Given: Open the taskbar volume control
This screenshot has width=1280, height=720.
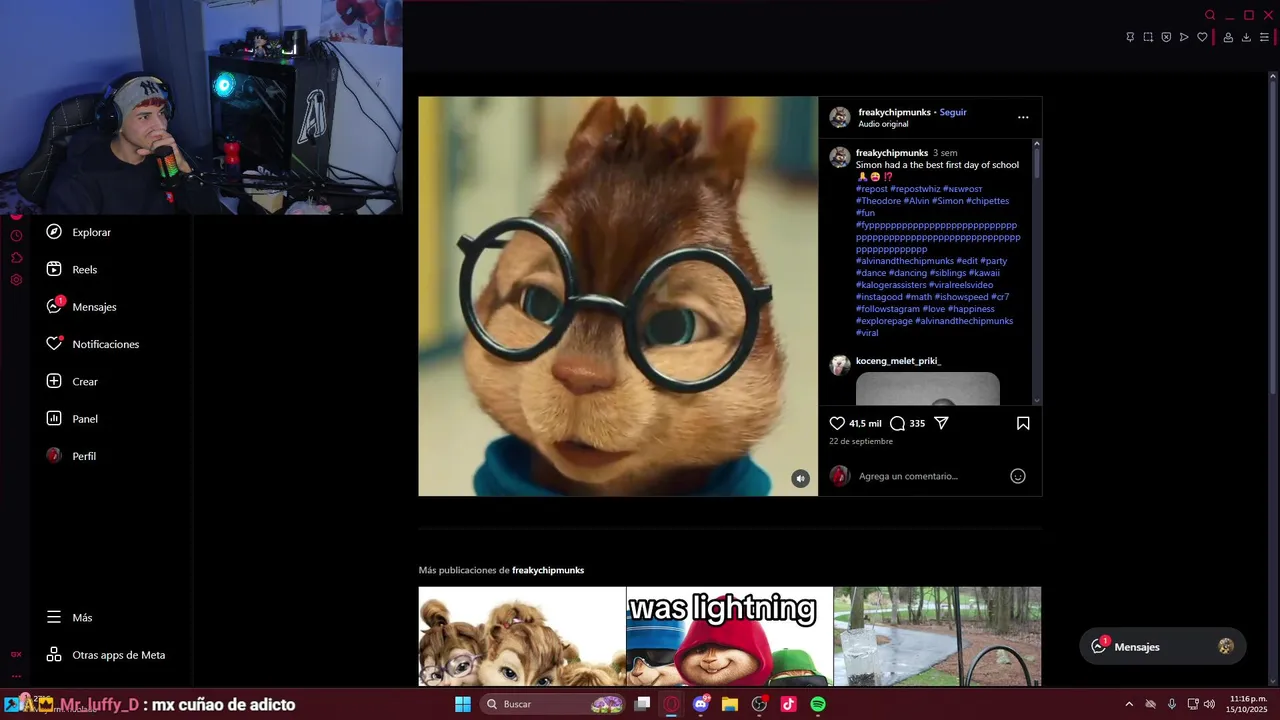Looking at the screenshot, I should pos(1209,704).
